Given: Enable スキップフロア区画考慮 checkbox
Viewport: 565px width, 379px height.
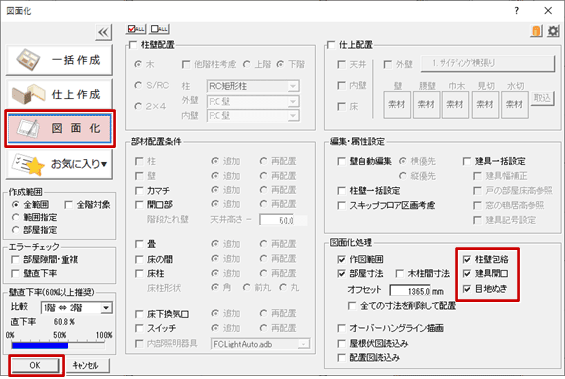Looking at the screenshot, I should coord(341,206).
